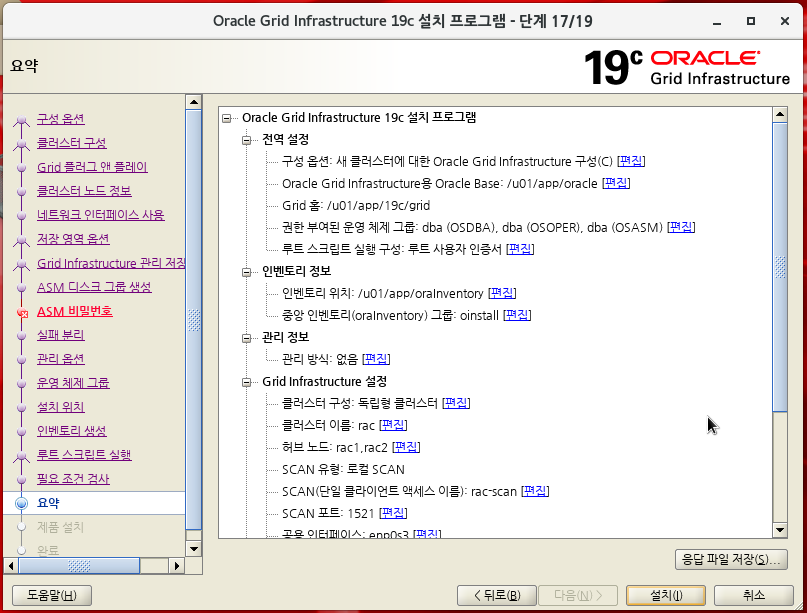807x613 pixels.
Task: Click the SCAN 유형 로컬 SCAN row
Action: (x=343, y=469)
